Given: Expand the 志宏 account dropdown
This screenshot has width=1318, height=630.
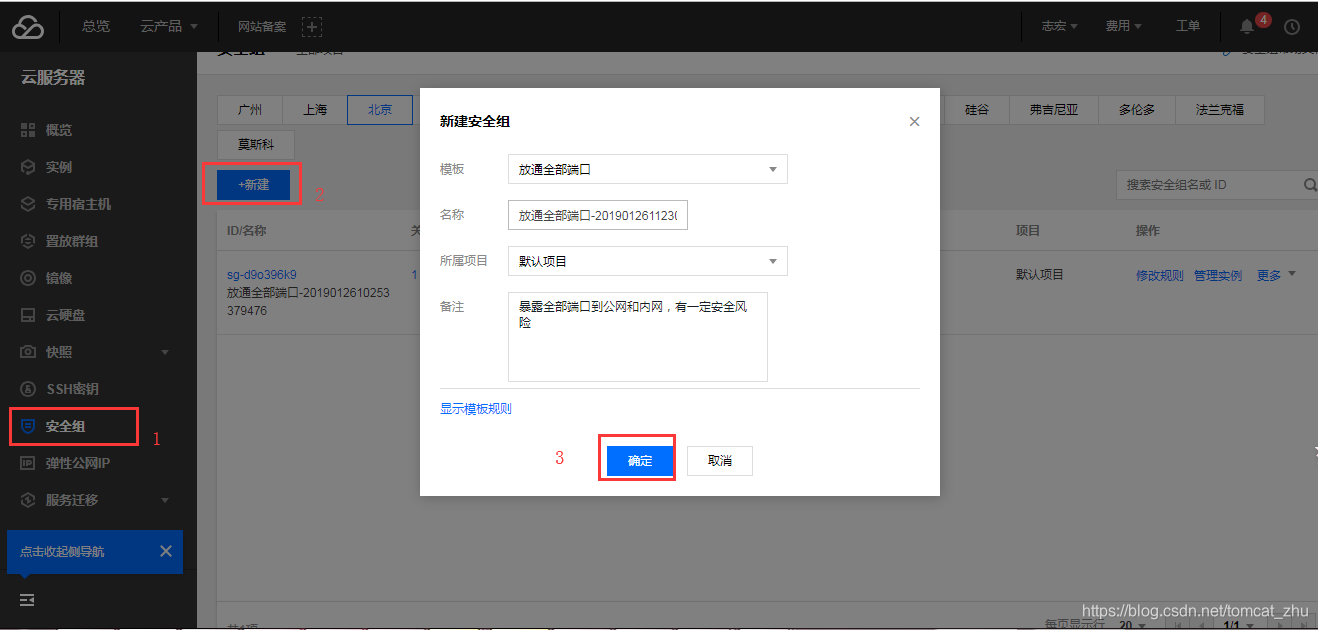Looking at the screenshot, I should tap(1059, 26).
